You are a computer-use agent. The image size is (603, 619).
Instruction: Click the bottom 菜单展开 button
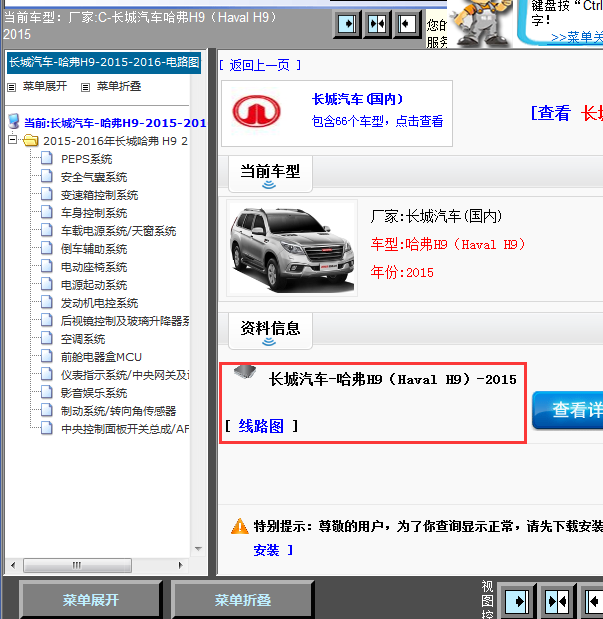coord(90,600)
